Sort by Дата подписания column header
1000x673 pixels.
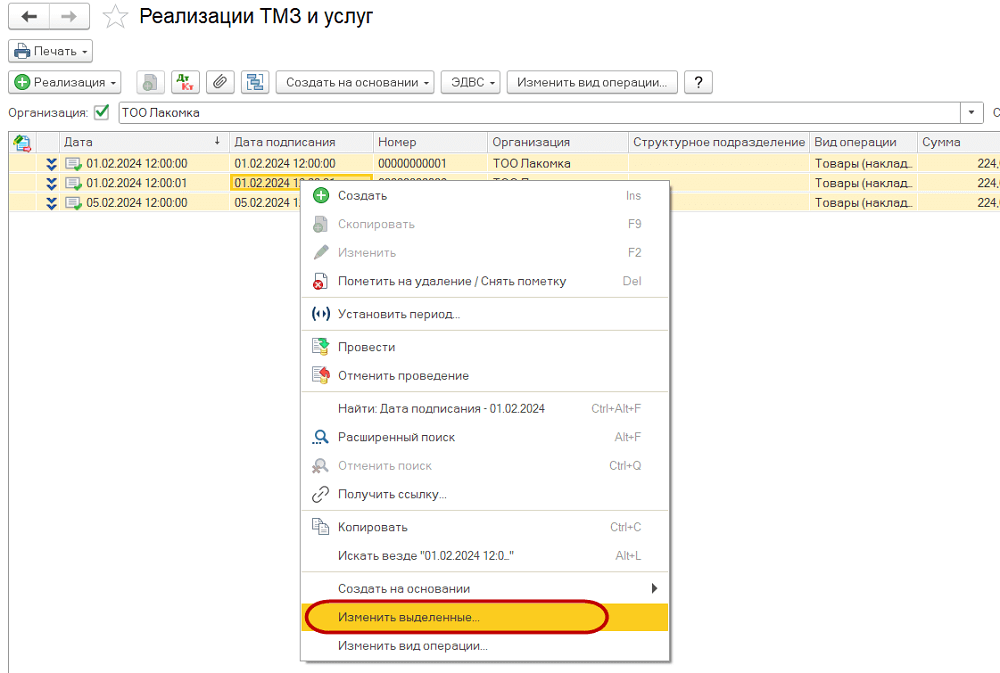click(x=301, y=142)
